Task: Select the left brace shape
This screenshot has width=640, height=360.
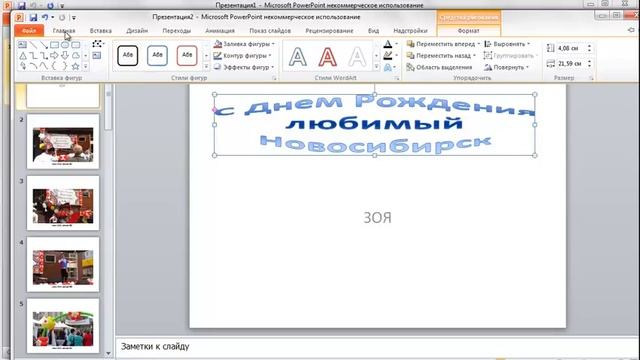Action: (55, 66)
